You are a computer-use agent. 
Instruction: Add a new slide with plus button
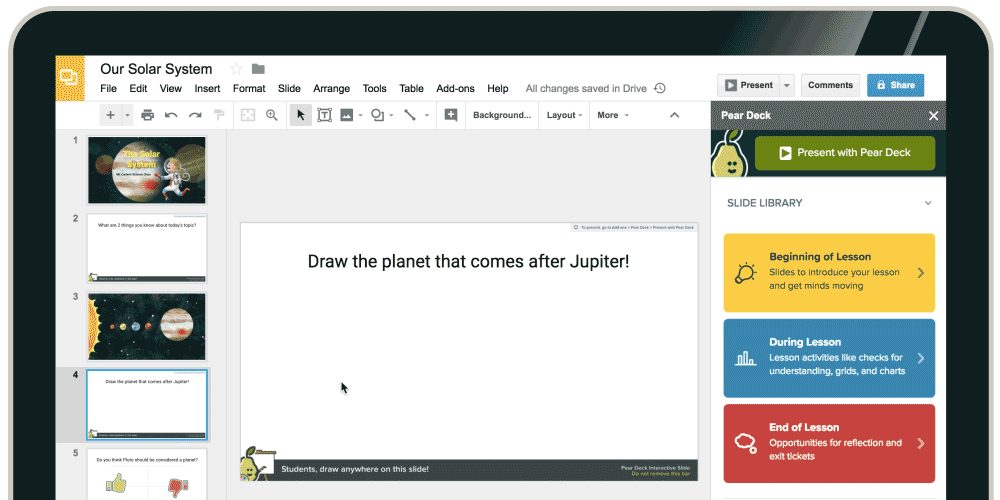(110, 115)
